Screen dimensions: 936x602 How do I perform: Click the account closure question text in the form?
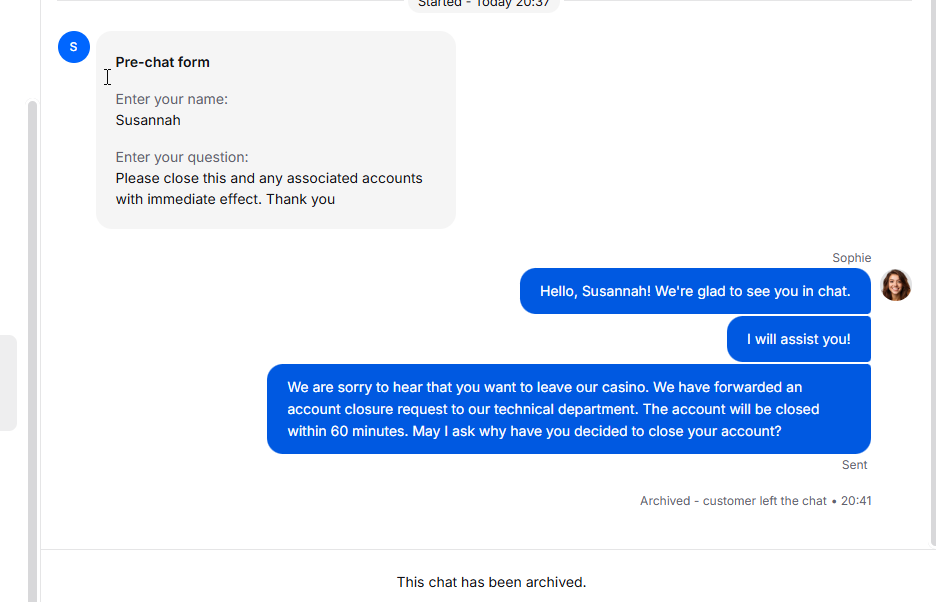pos(269,178)
